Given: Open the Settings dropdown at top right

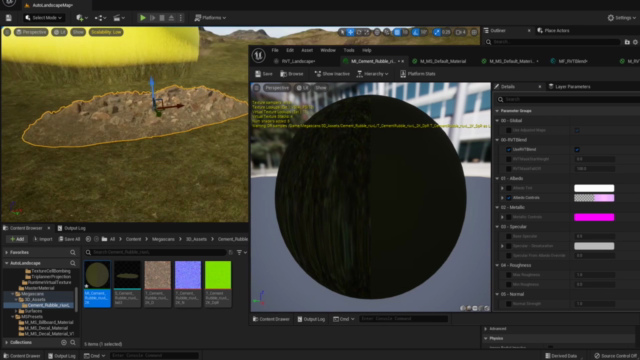Looking at the screenshot, I should [x=622, y=18].
